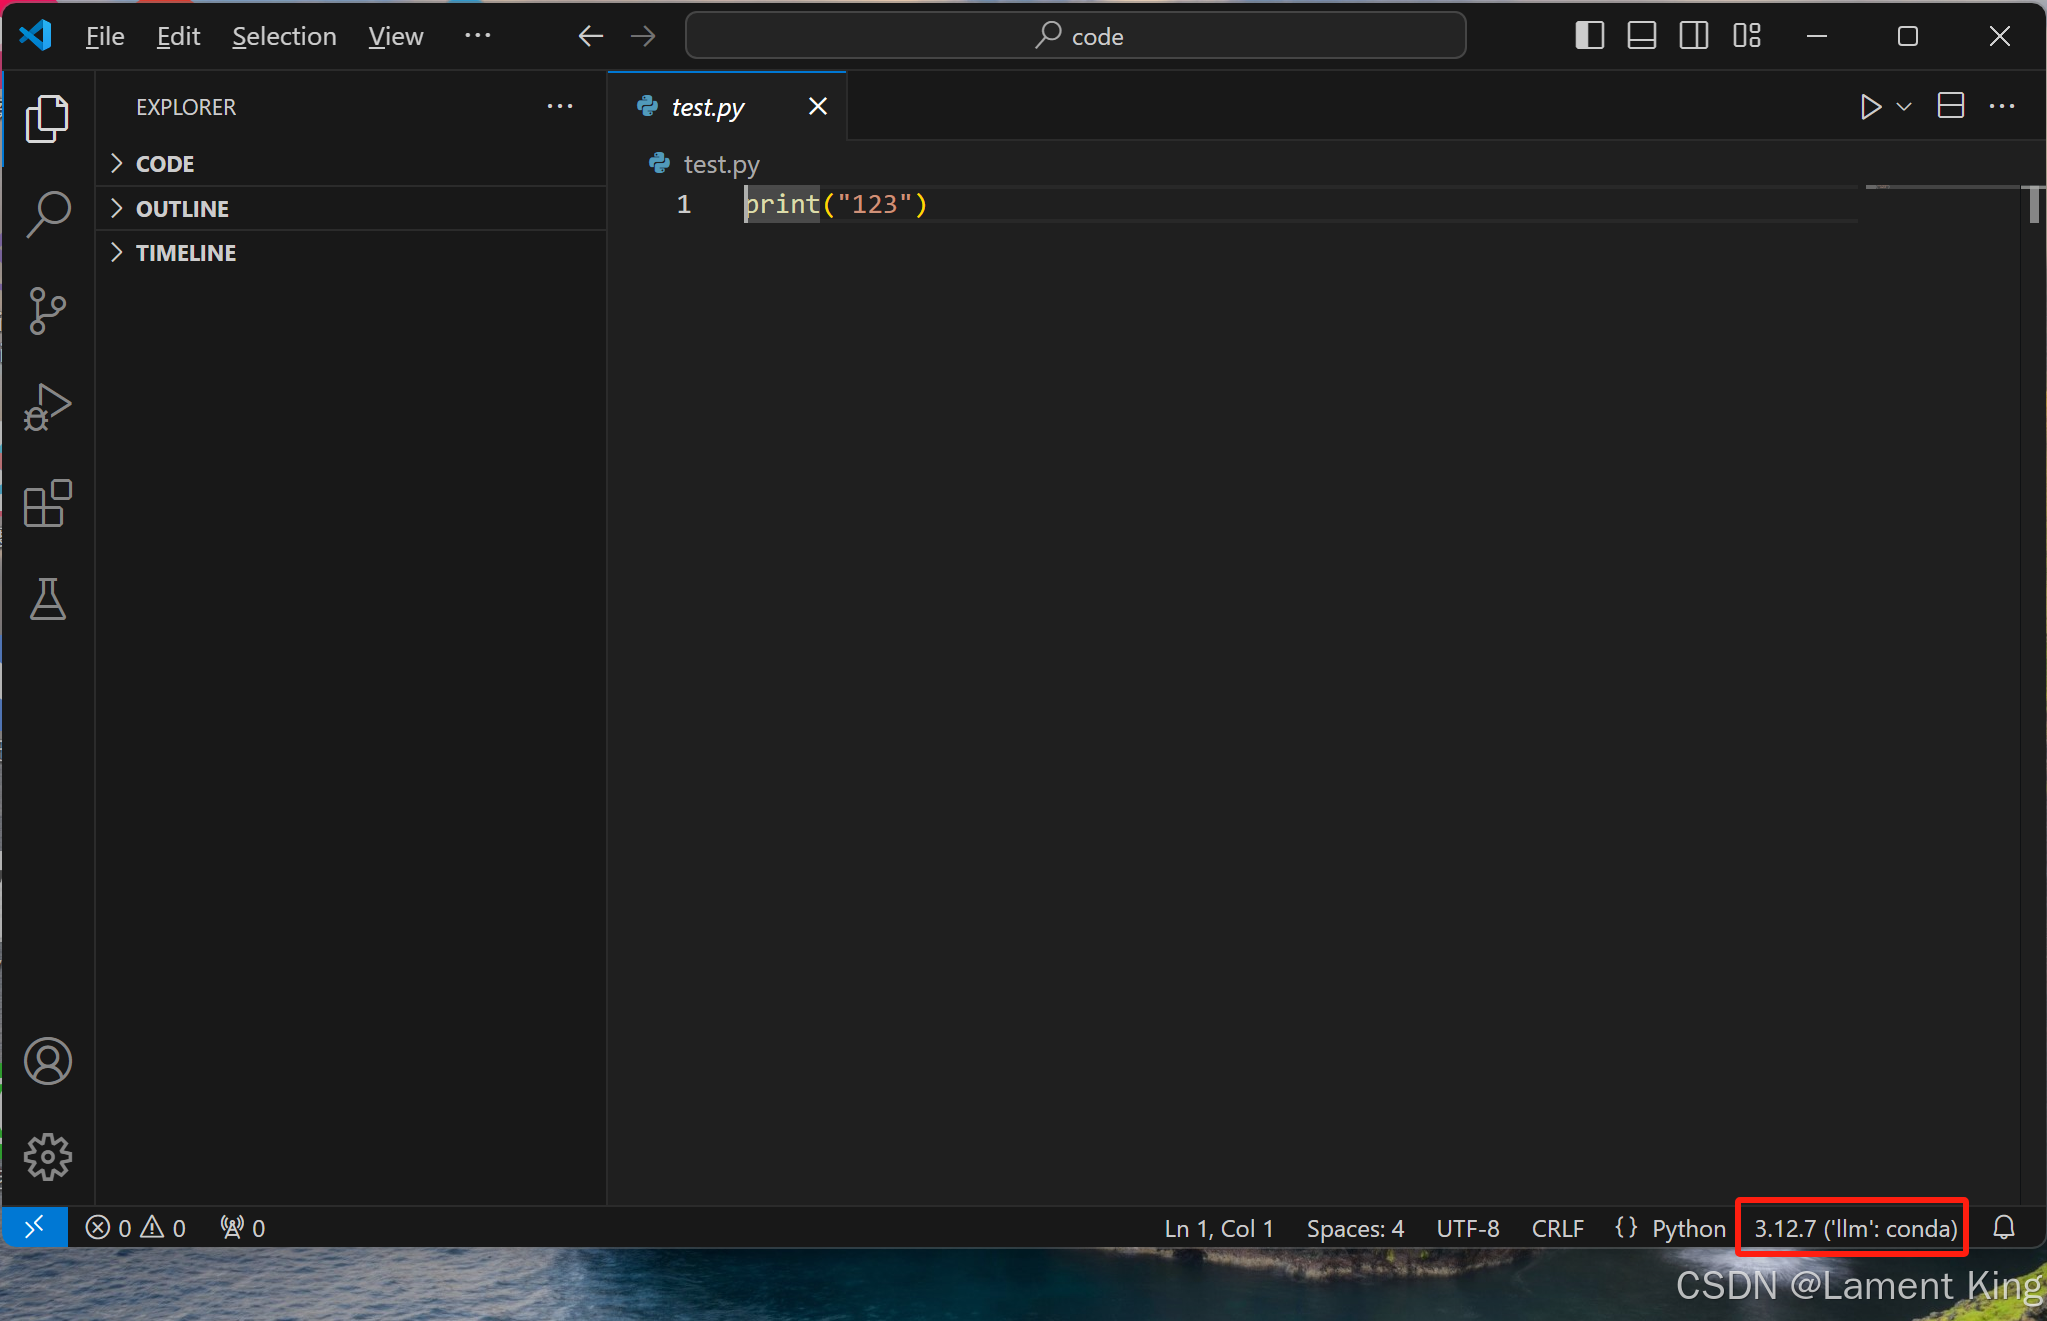The image size is (2047, 1321).
Task: Toggle the bottom panel layout button
Action: [x=1641, y=36]
